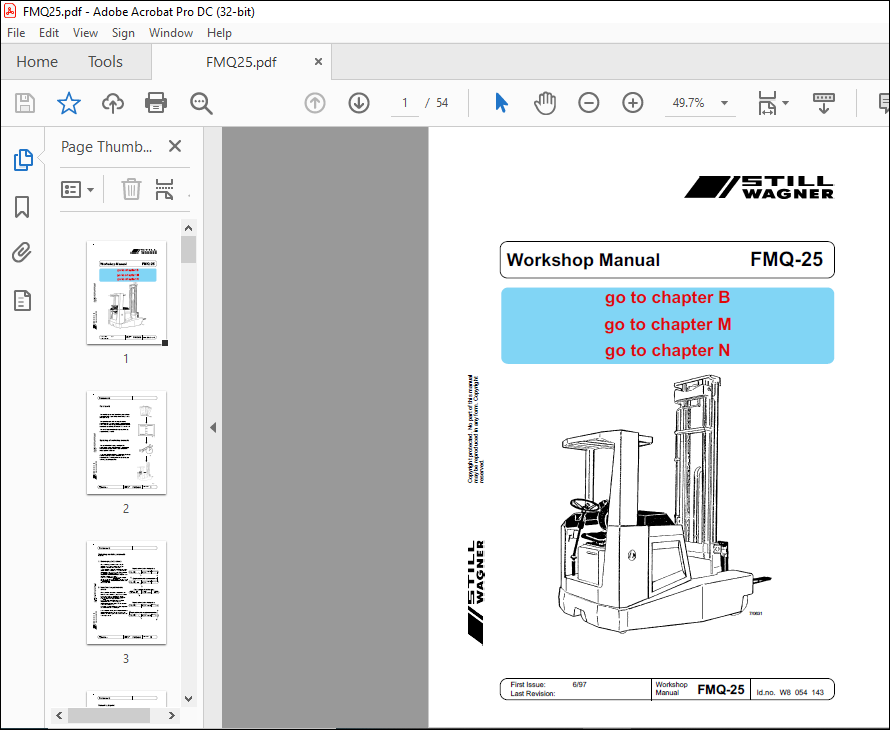Add file to starred favorites

[69, 103]
